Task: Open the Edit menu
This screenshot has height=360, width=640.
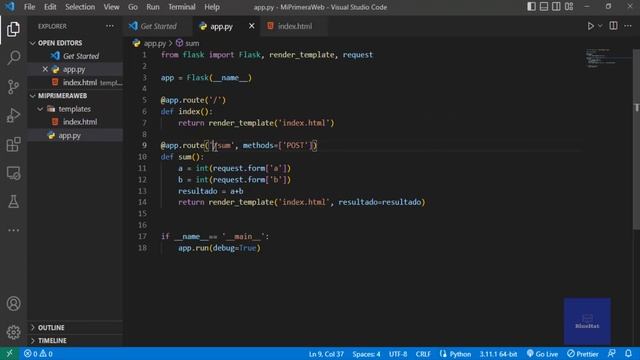Action: 50,7
